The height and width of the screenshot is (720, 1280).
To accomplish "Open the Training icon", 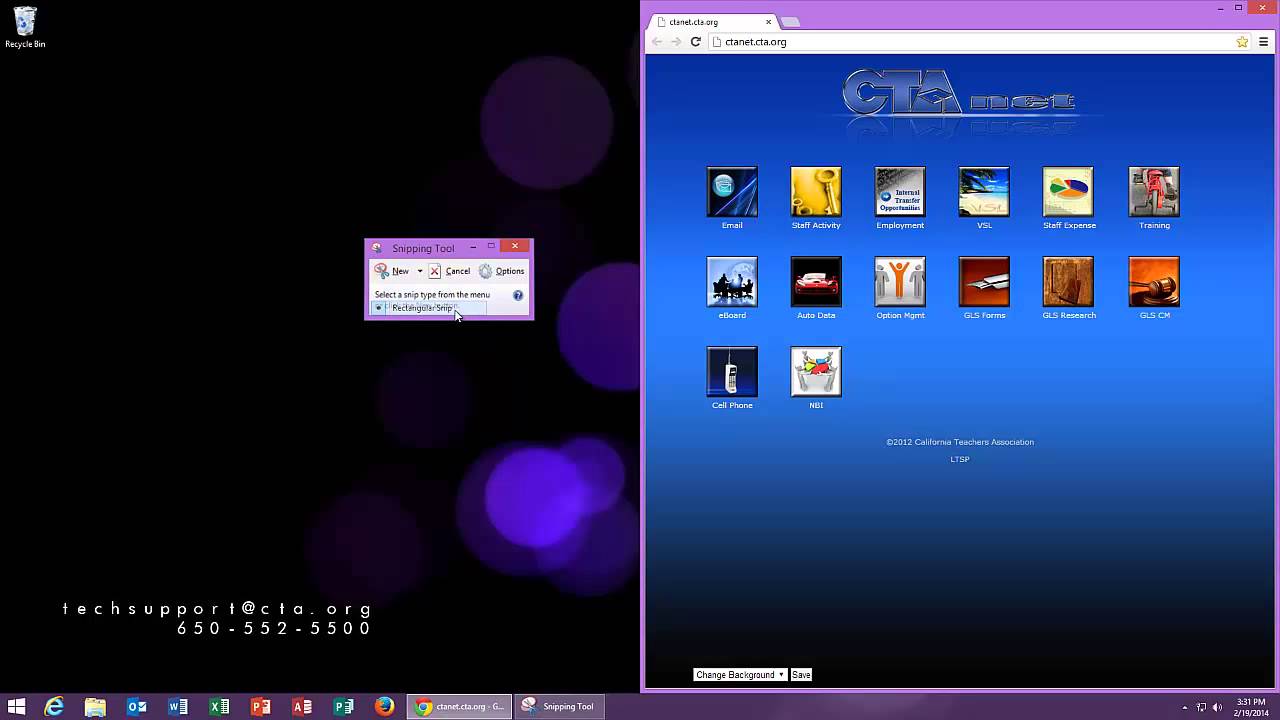I will click(1154, 192).
